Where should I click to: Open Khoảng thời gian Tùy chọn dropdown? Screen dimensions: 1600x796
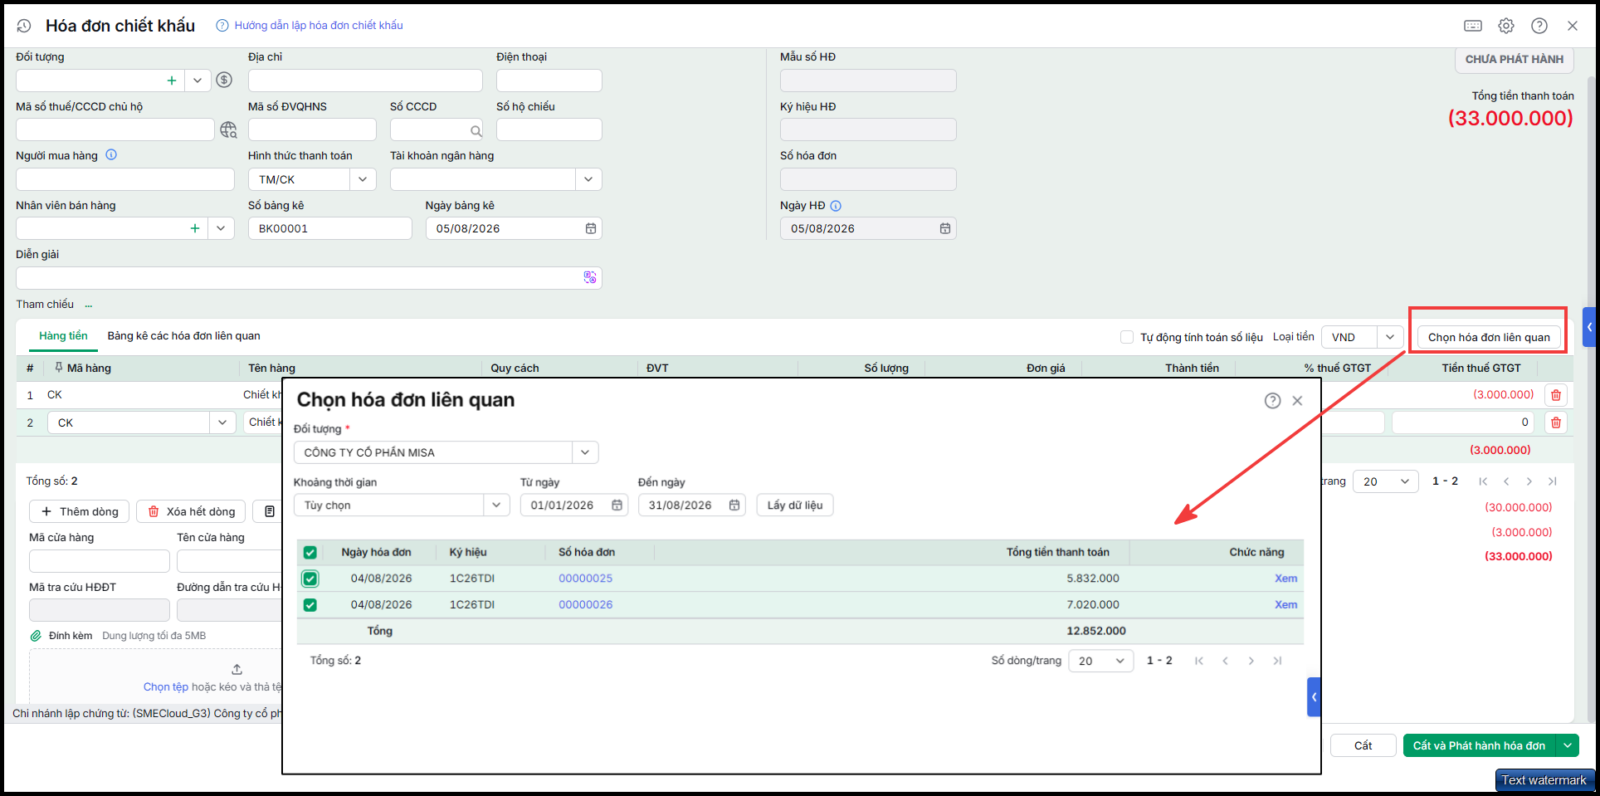496,506
